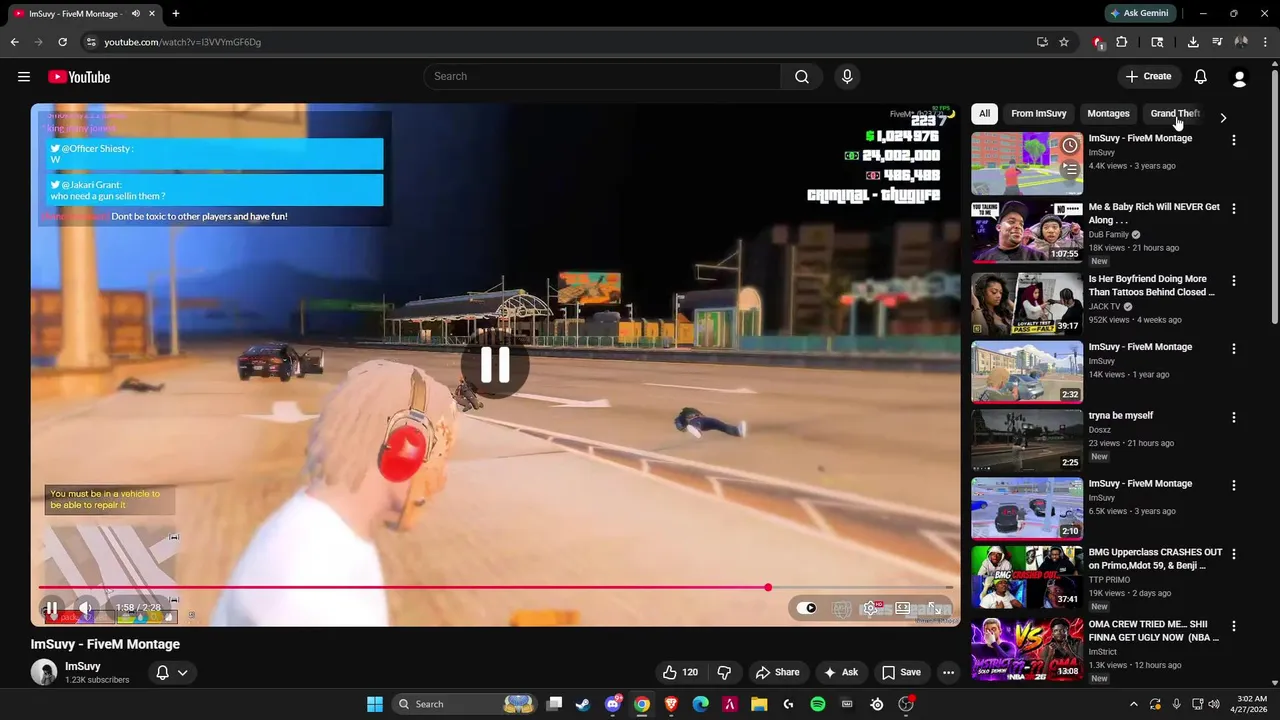Mute the tab via speaker icon
This screenshot has width=1280, height=720.
pyautogui.click(x=135, y=14)
